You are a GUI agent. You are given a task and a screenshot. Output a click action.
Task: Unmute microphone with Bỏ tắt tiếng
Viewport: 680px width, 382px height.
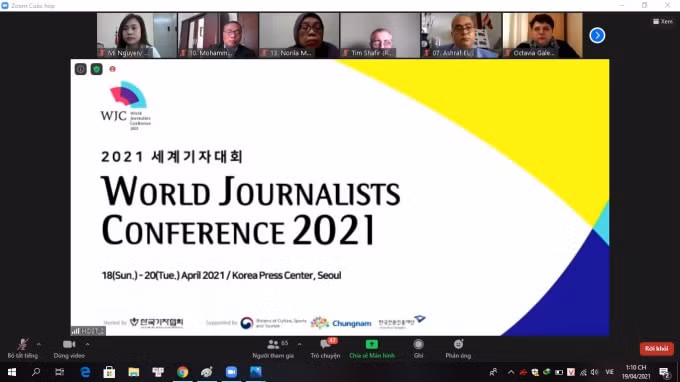coord(23,349)
